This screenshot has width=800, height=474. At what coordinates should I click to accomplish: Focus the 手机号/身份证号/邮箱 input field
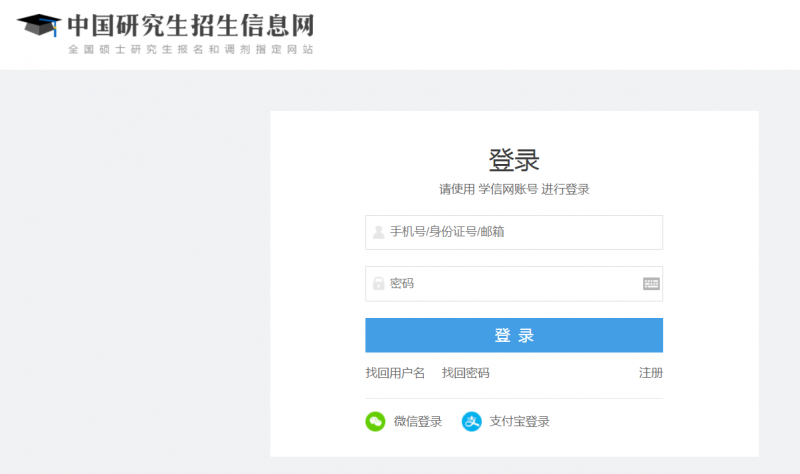(520, 233)
